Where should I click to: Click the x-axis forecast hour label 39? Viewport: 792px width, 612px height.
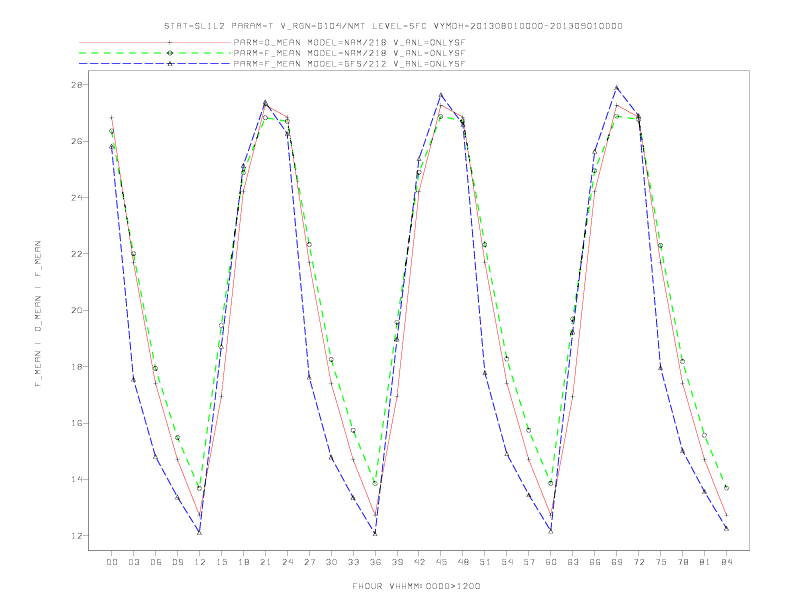(x=397, y=562)
